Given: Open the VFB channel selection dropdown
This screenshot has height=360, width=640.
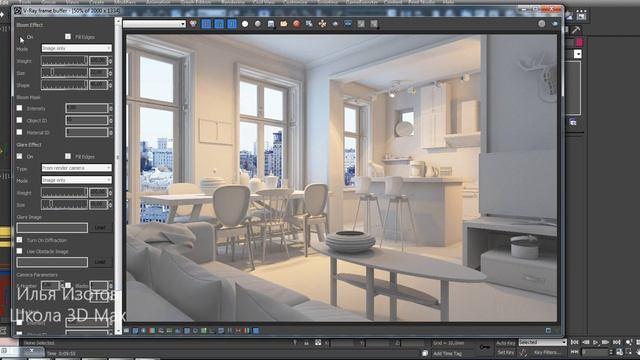Looking at the screenshot, I should point(154,24).
